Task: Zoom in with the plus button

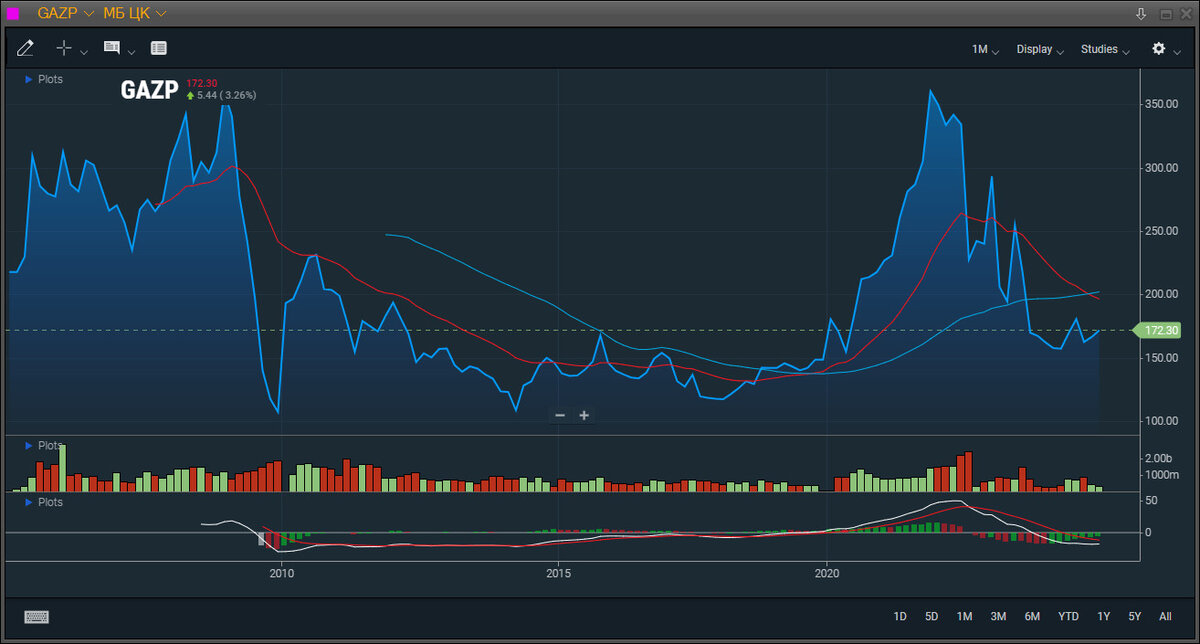Action: [x=584, y=415]
